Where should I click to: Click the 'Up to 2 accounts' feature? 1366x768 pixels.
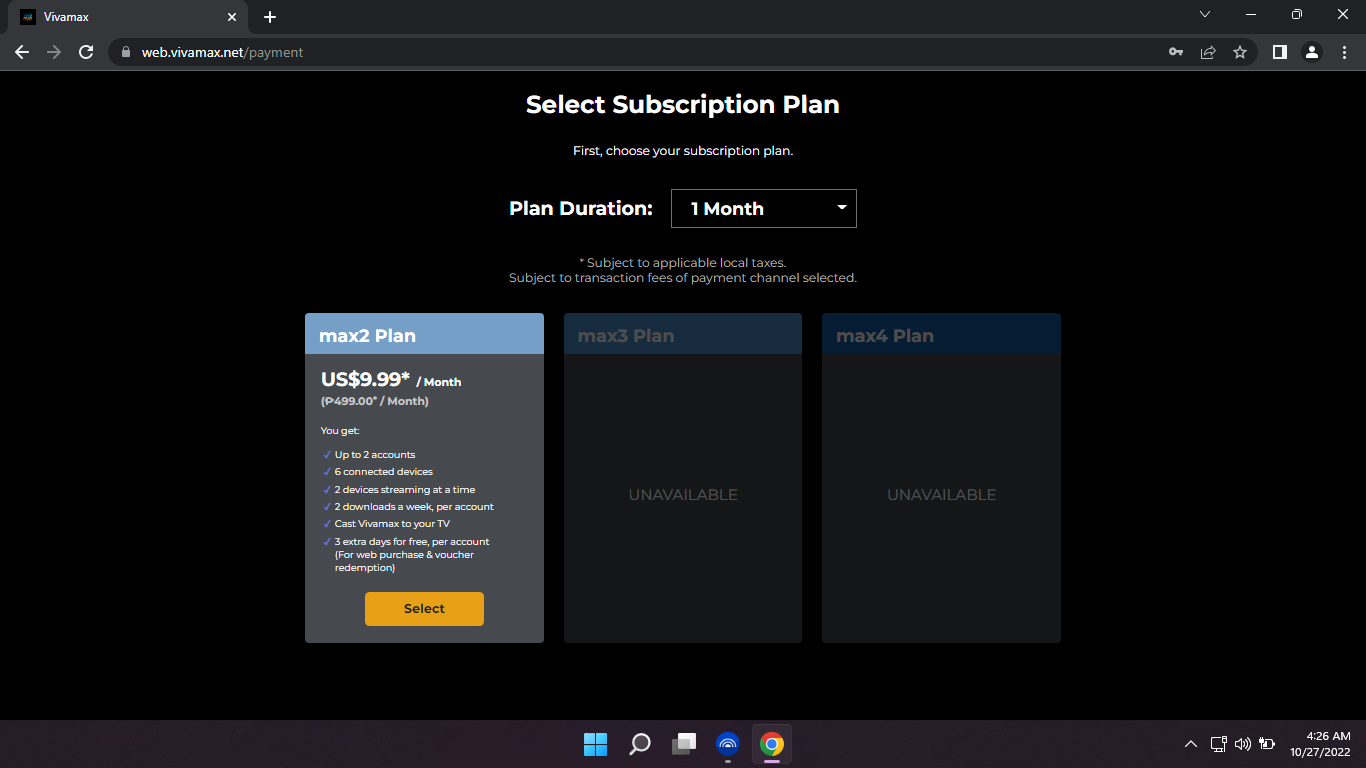[374, 455]
